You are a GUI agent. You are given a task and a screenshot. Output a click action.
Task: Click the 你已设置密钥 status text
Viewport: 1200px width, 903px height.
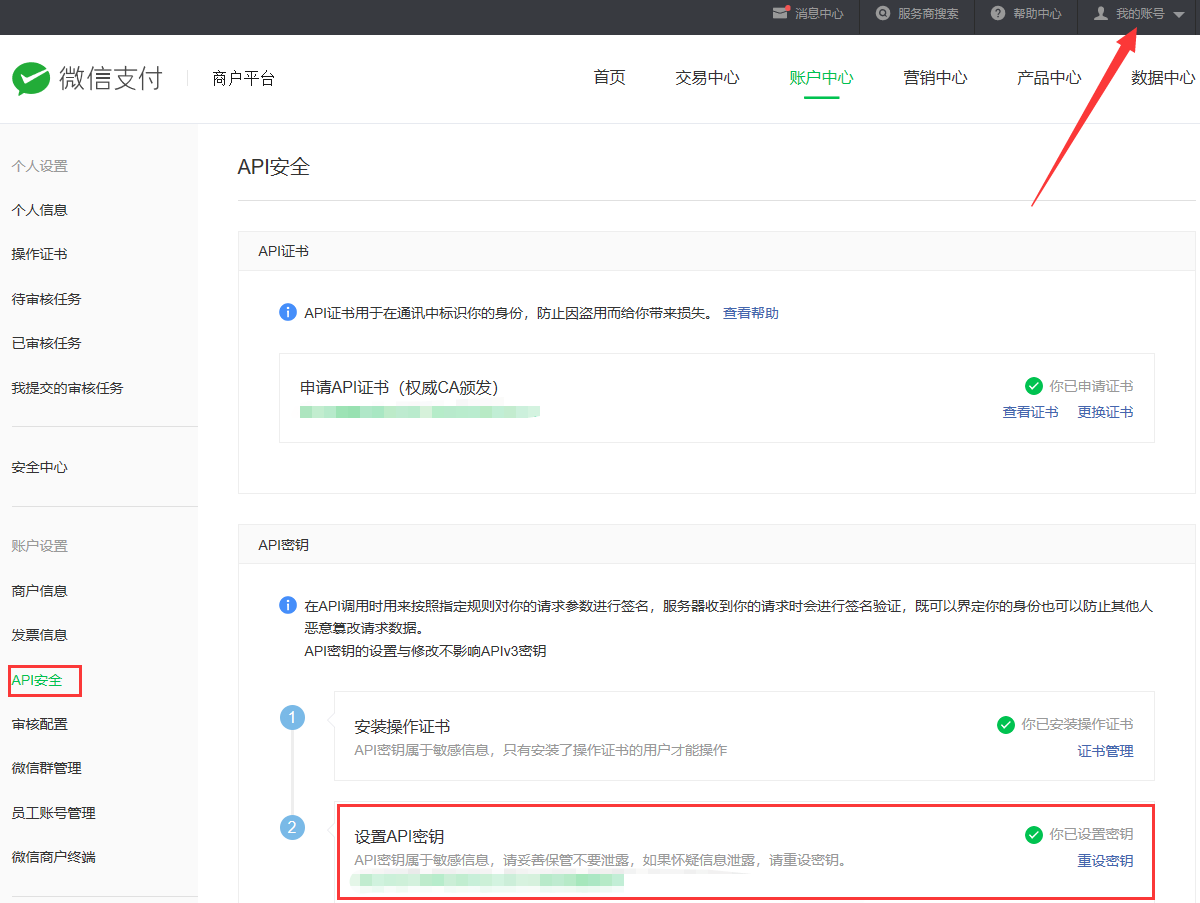point(1091,835)
